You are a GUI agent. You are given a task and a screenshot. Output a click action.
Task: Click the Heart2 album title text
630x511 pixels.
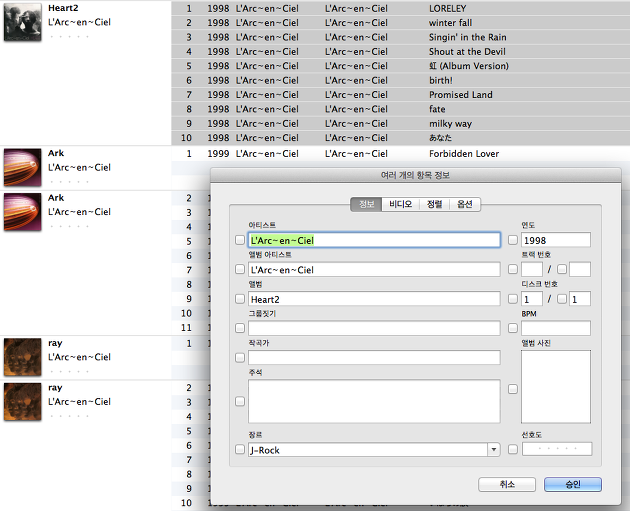point(63,8)
